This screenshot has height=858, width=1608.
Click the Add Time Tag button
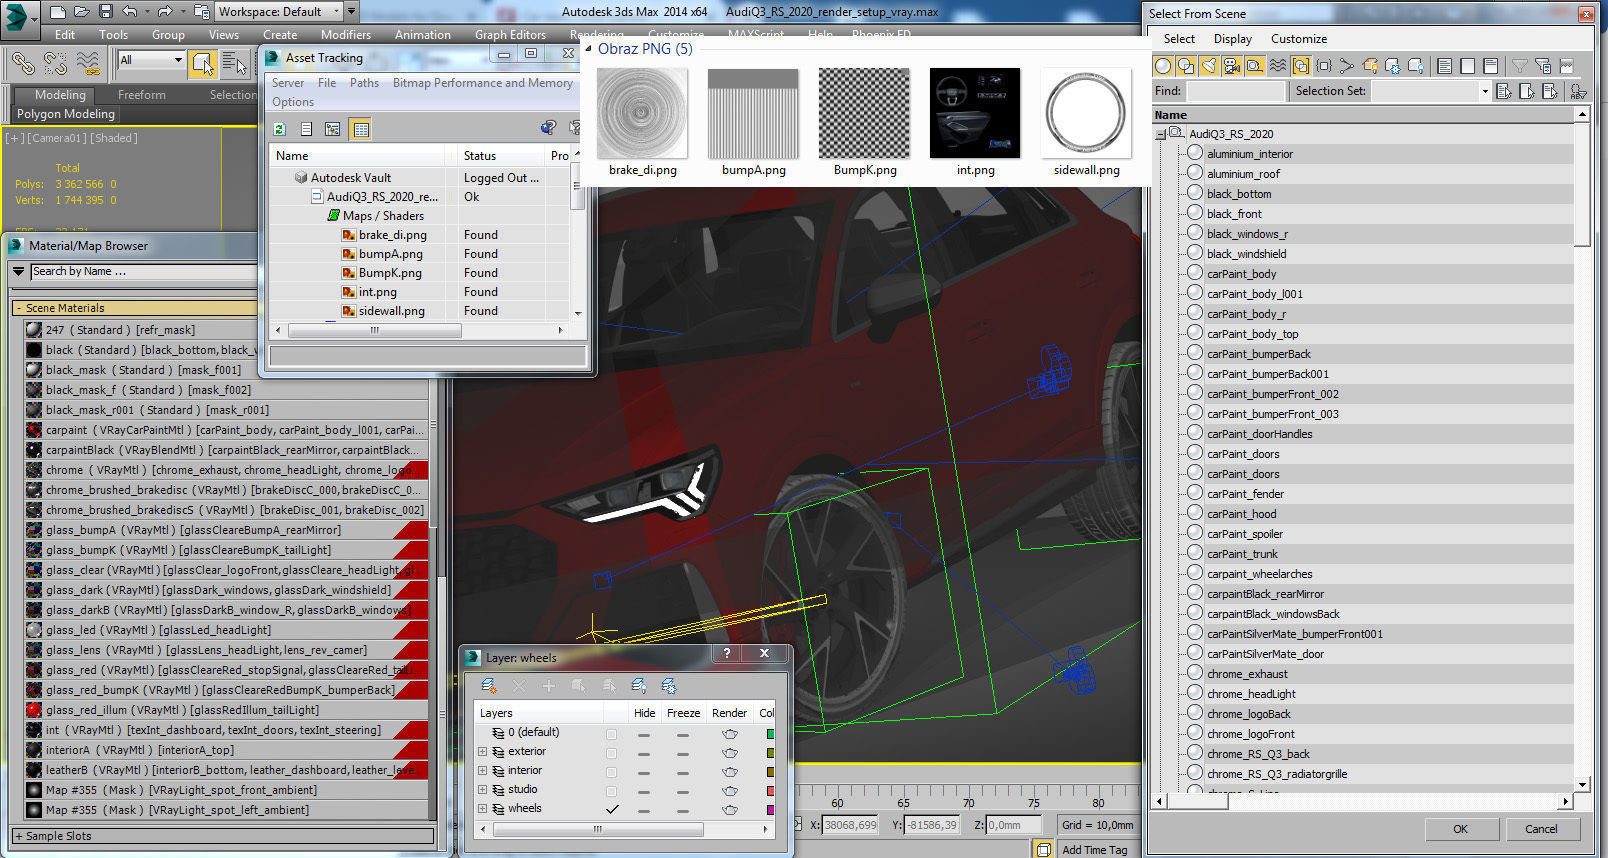(x=1094, y=850)
